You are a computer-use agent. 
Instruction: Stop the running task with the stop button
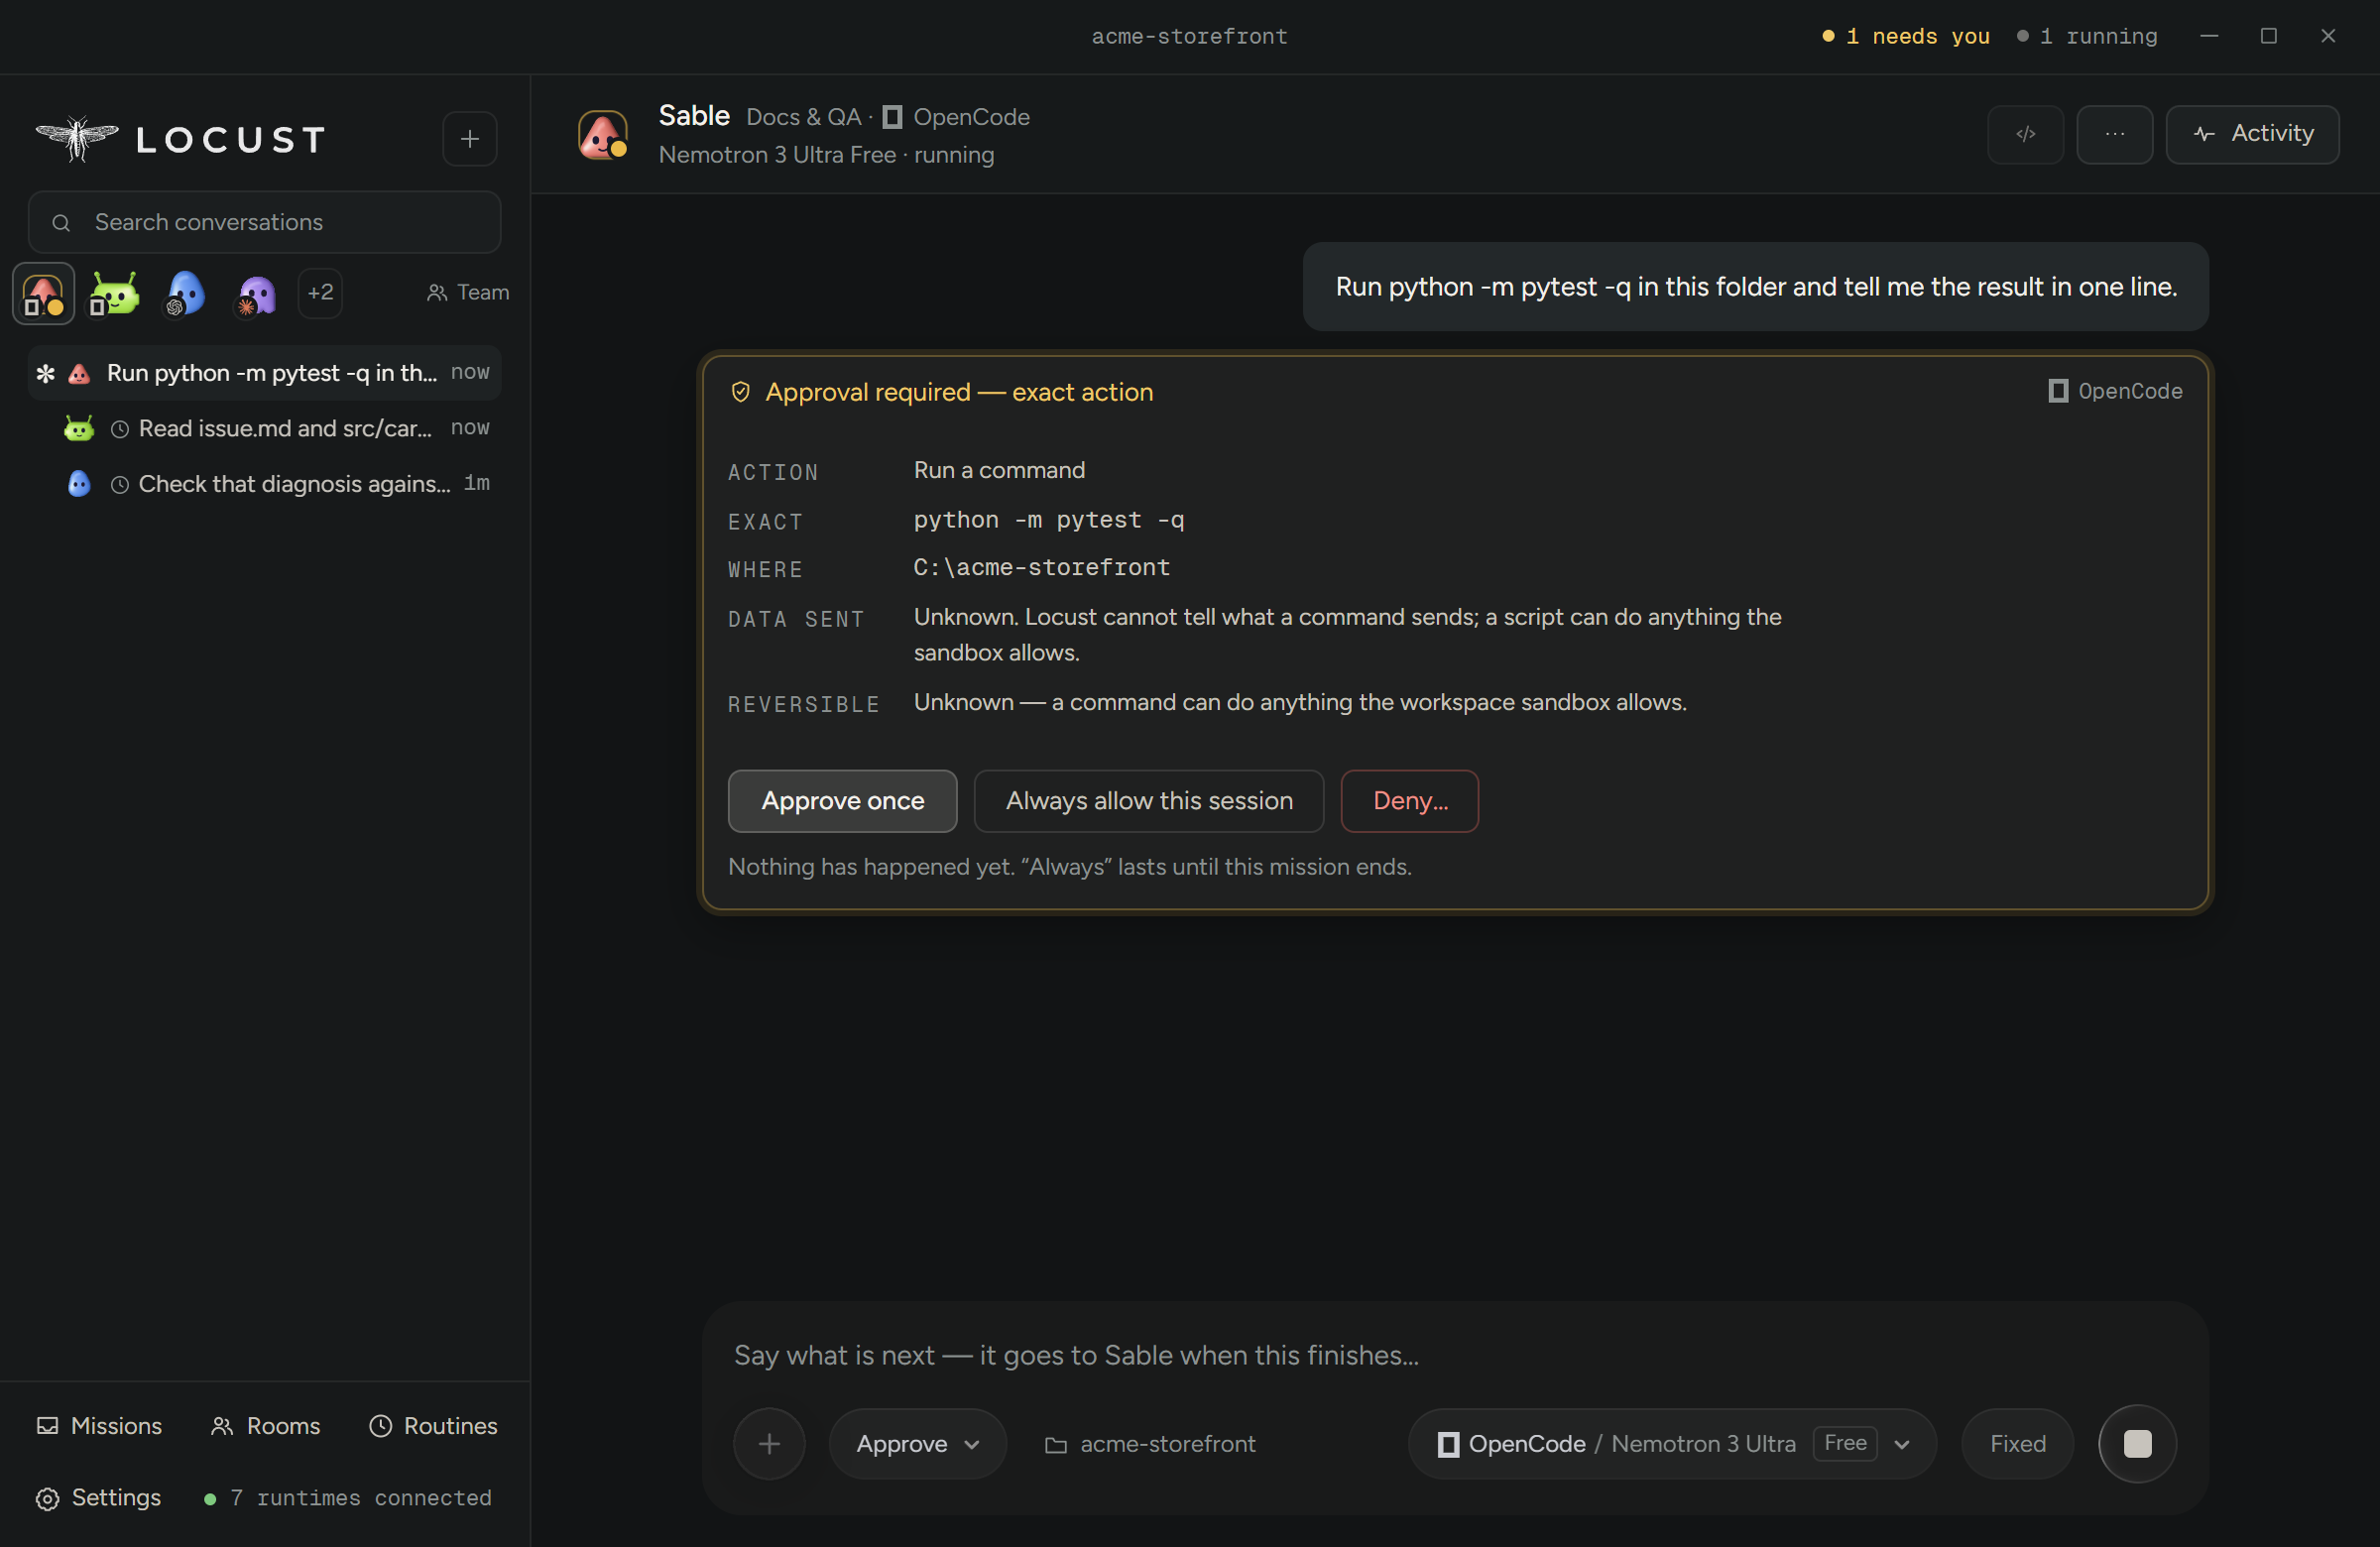(x=2137, y=1444)
